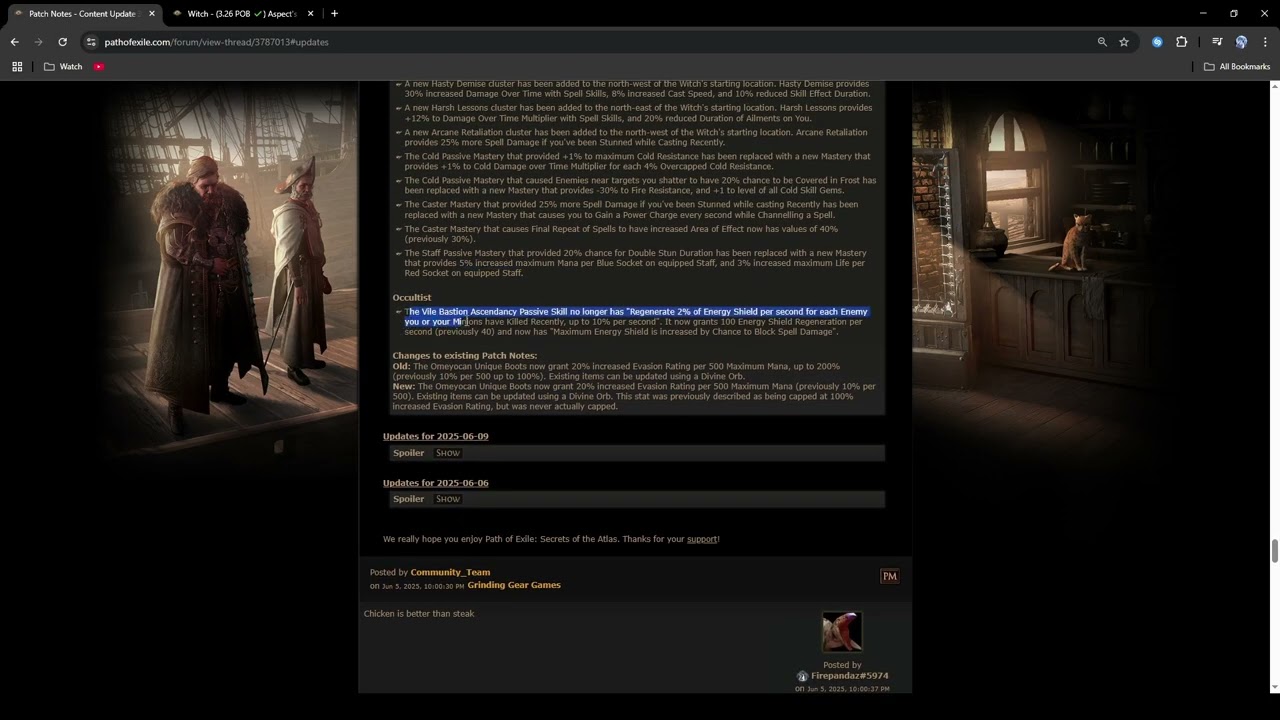
Task: Open the Community_Team profile
Action: click(x=450, y=573)
